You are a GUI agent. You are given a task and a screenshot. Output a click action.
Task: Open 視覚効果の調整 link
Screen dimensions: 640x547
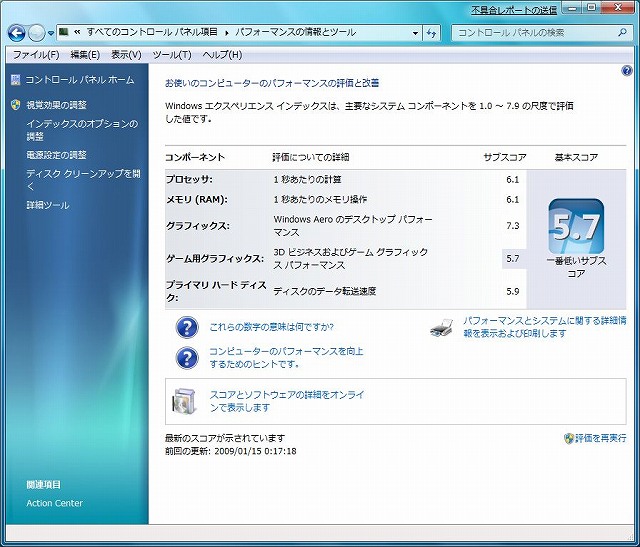tap(56, 105)
